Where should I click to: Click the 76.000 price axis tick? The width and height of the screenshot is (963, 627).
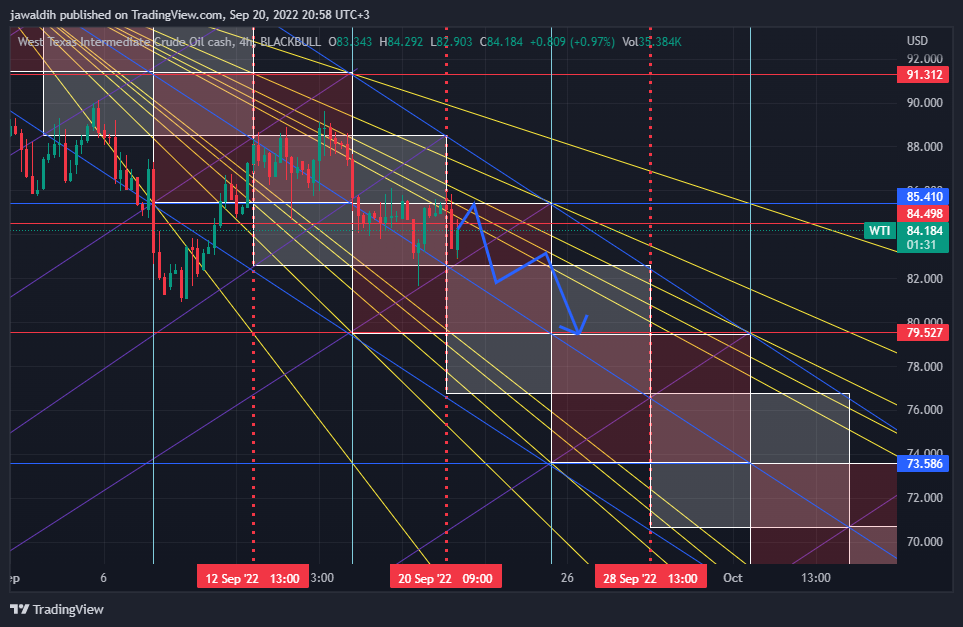tap(924, 410)
